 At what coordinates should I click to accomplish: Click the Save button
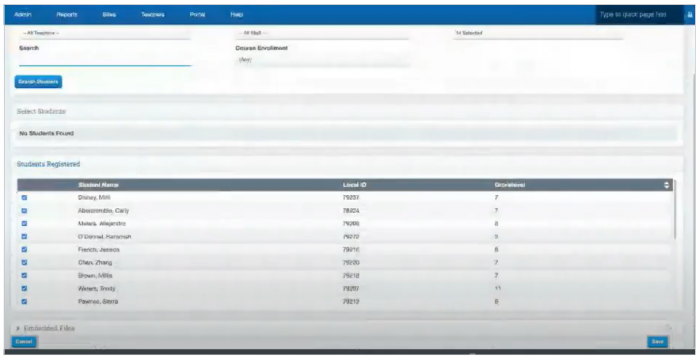pos(658,342)
